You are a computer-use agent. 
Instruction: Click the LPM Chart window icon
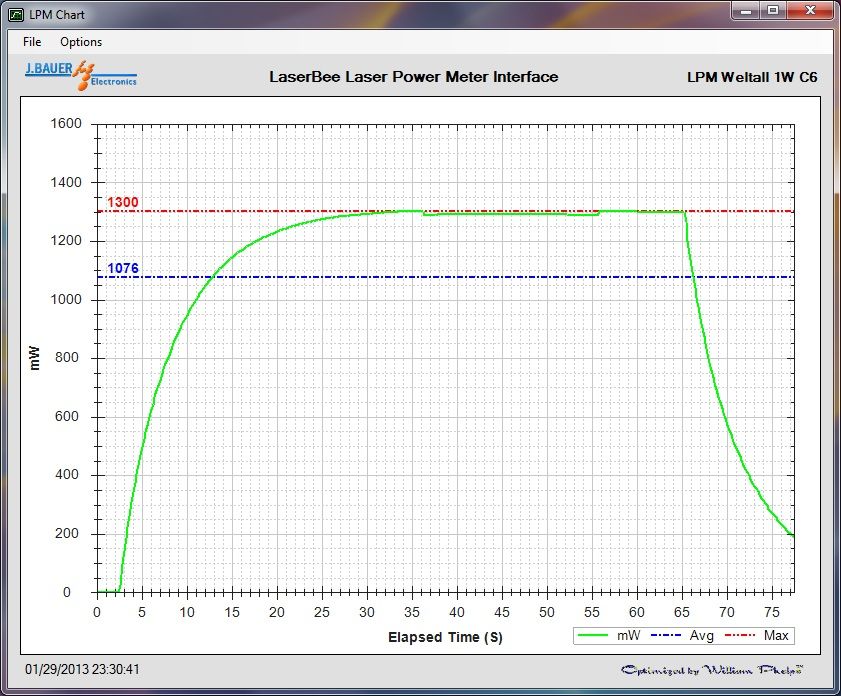point(16,14)
